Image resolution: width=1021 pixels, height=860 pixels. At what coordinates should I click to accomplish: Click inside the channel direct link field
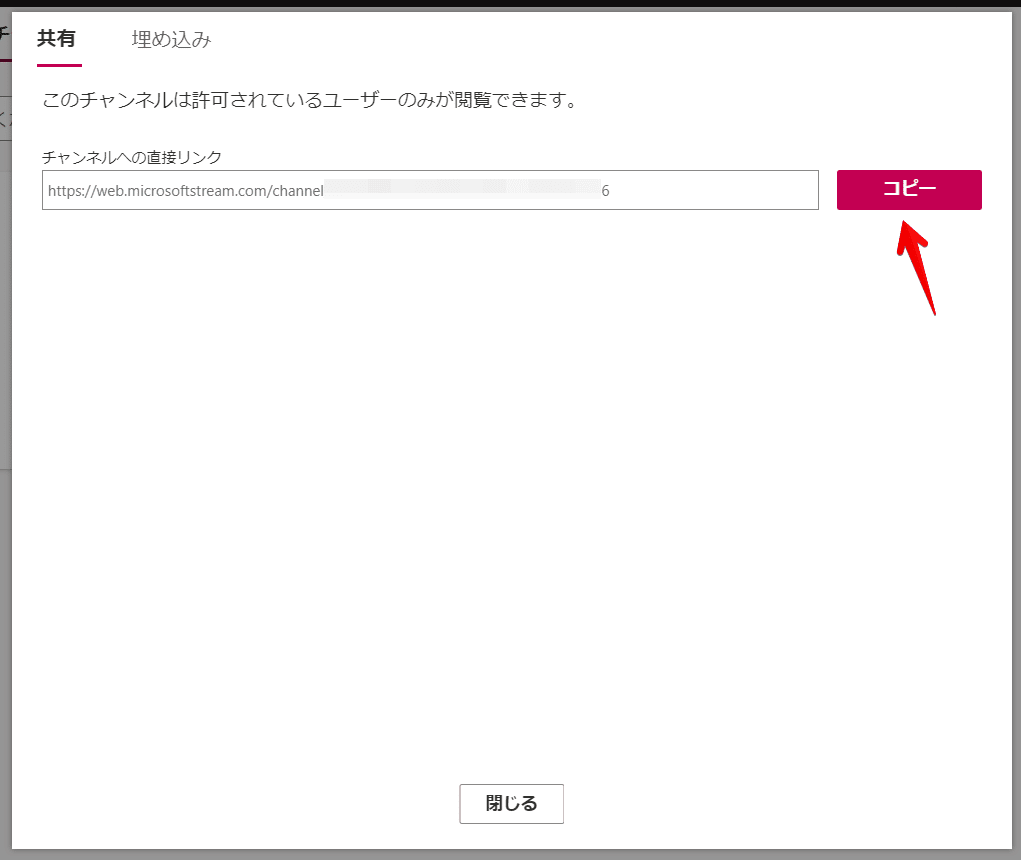[430, 190]
